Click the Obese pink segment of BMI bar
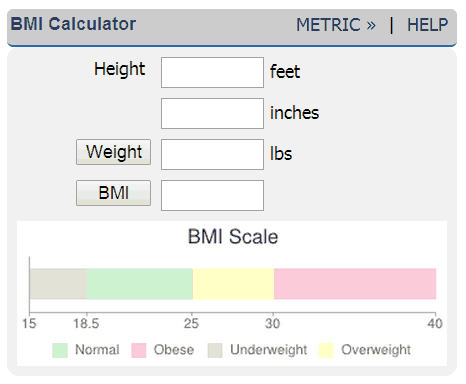Image resolution: width=466 pixels, height=384 pixels. [x=355, y=284]
